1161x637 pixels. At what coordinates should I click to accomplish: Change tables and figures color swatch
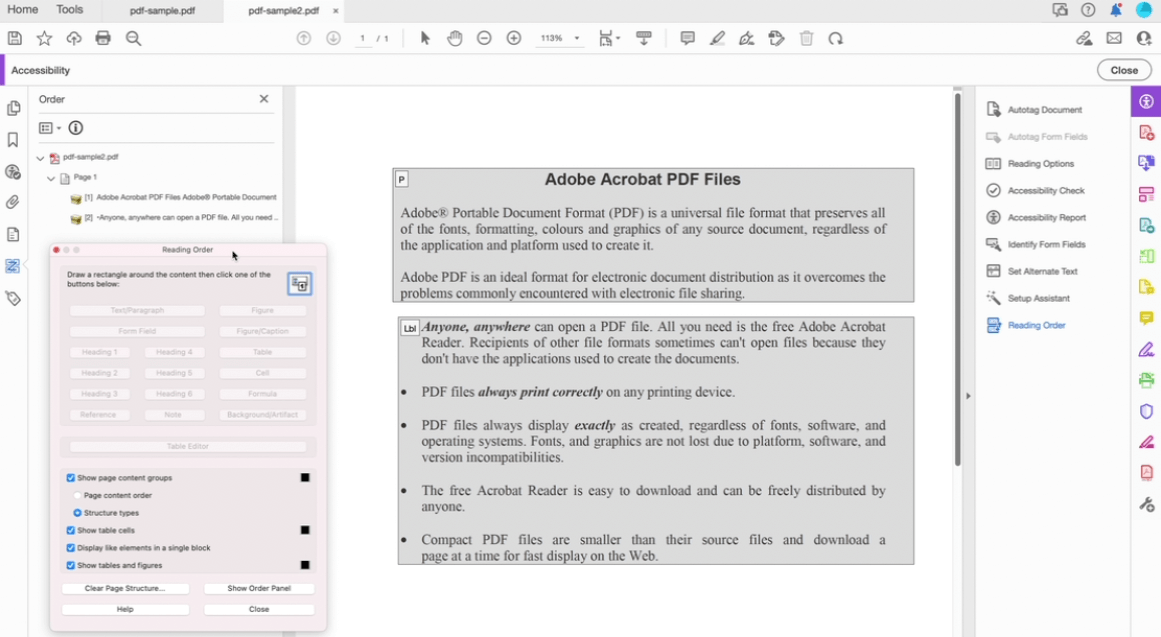point(305,565)
